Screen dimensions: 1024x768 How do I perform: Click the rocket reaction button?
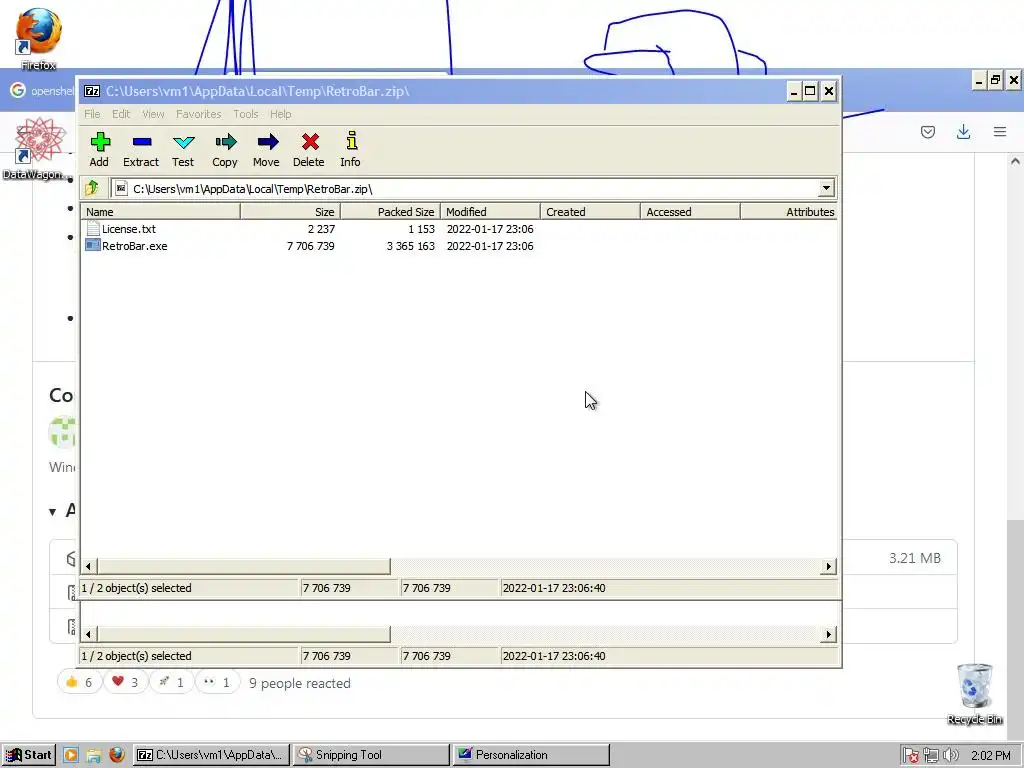coord(171,682)
